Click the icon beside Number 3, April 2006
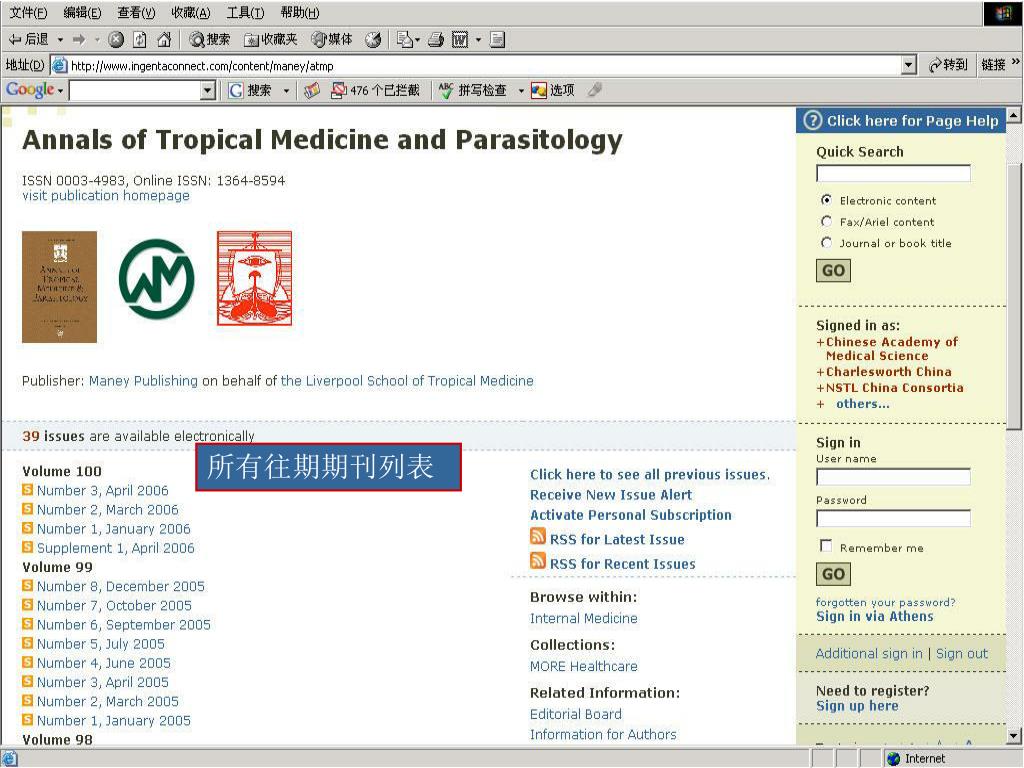 point(27,489)
